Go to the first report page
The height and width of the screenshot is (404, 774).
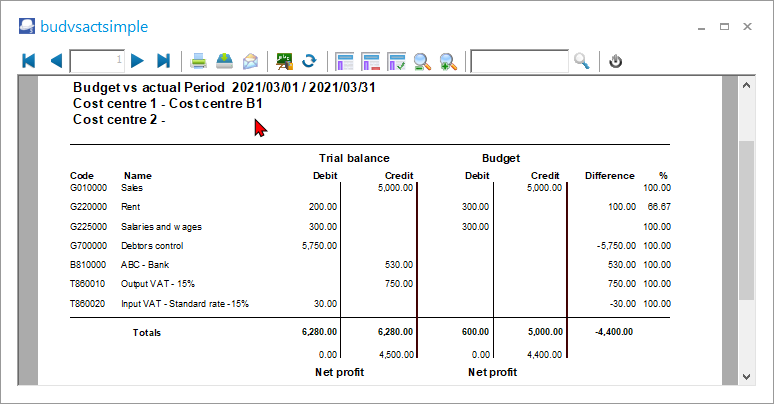(29, 61)
